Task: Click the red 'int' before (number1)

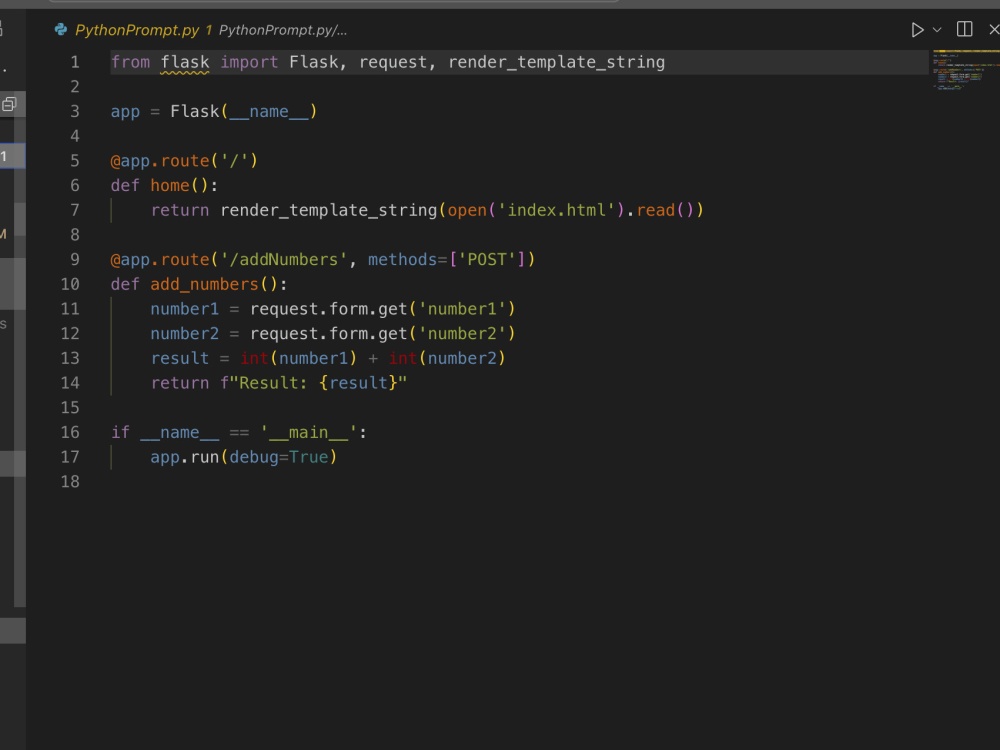Action: [x=254, y=358]
